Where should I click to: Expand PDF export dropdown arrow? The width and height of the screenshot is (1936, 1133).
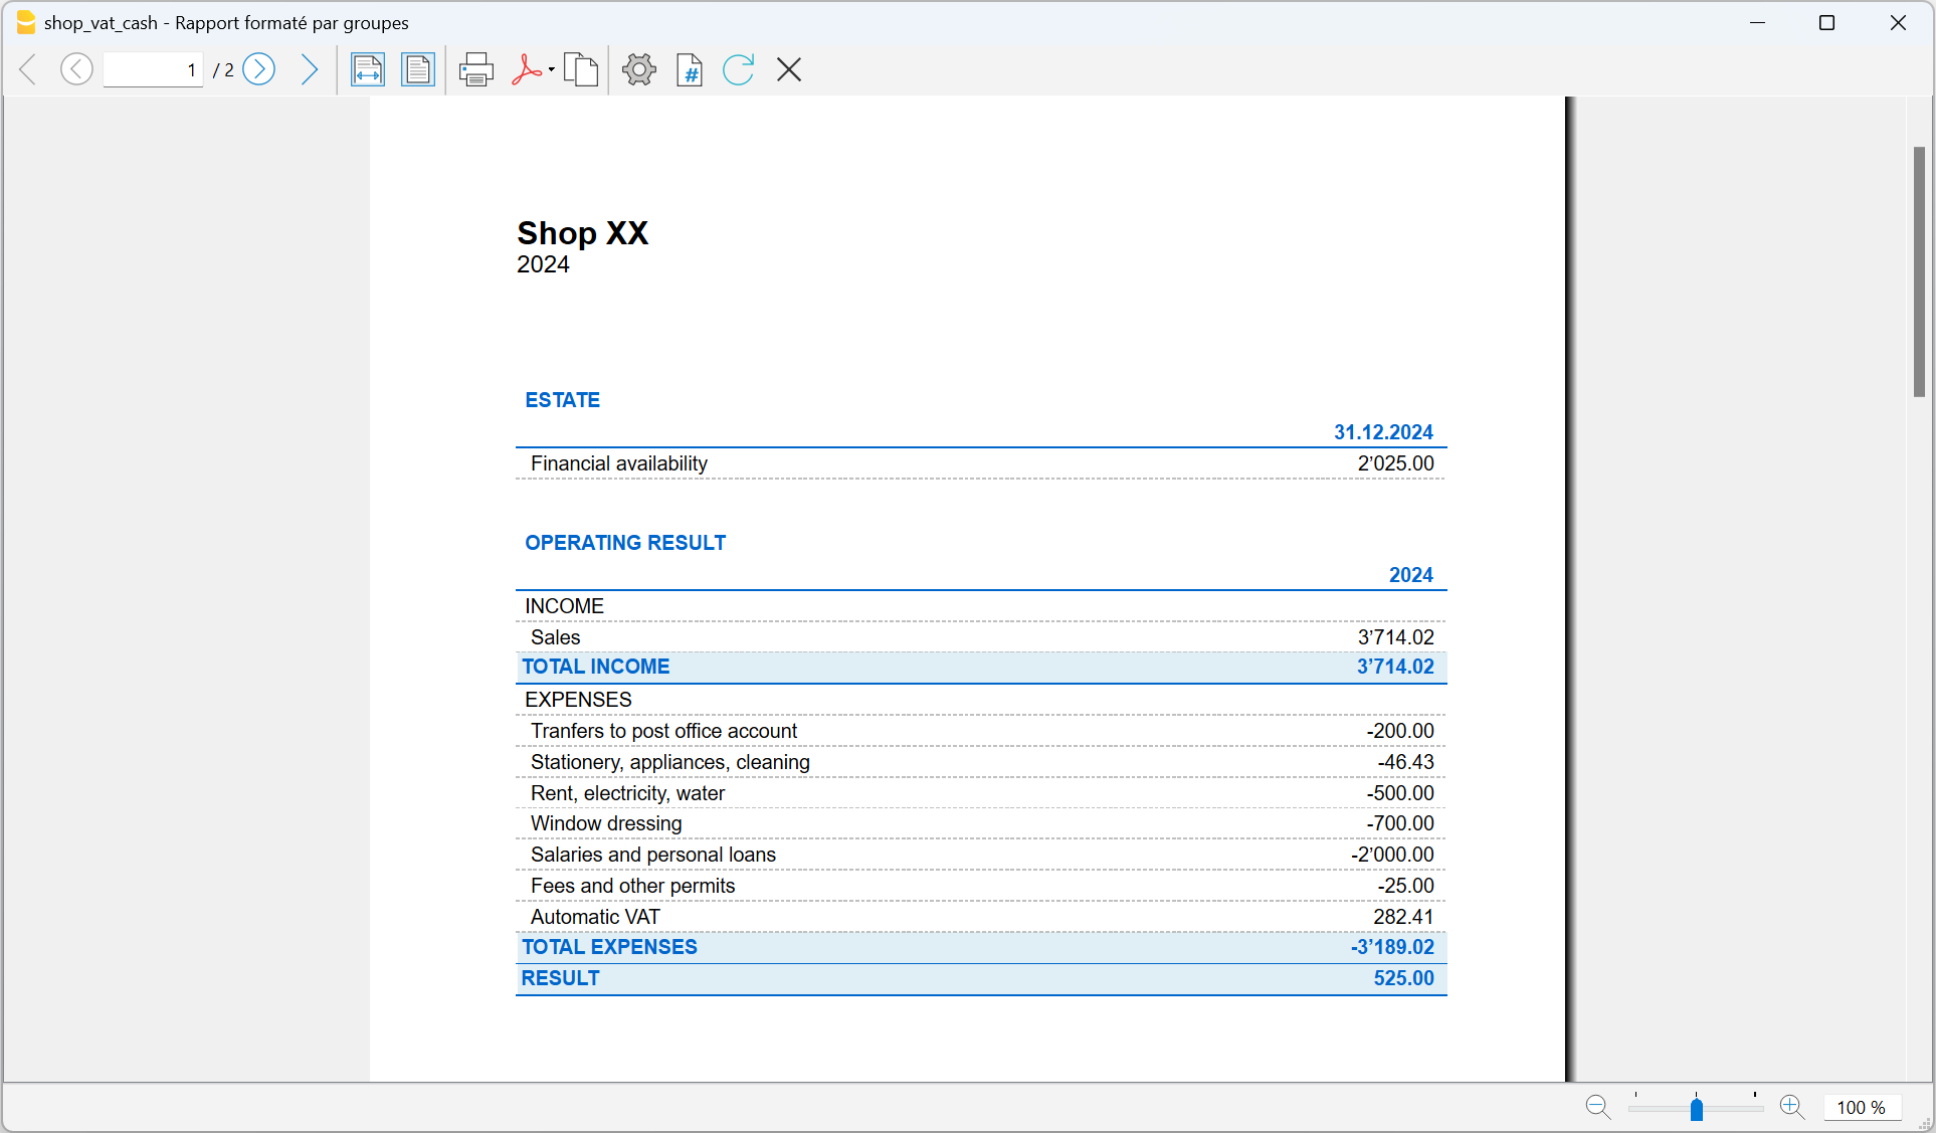pyautogui.click(x=552, y=70)
